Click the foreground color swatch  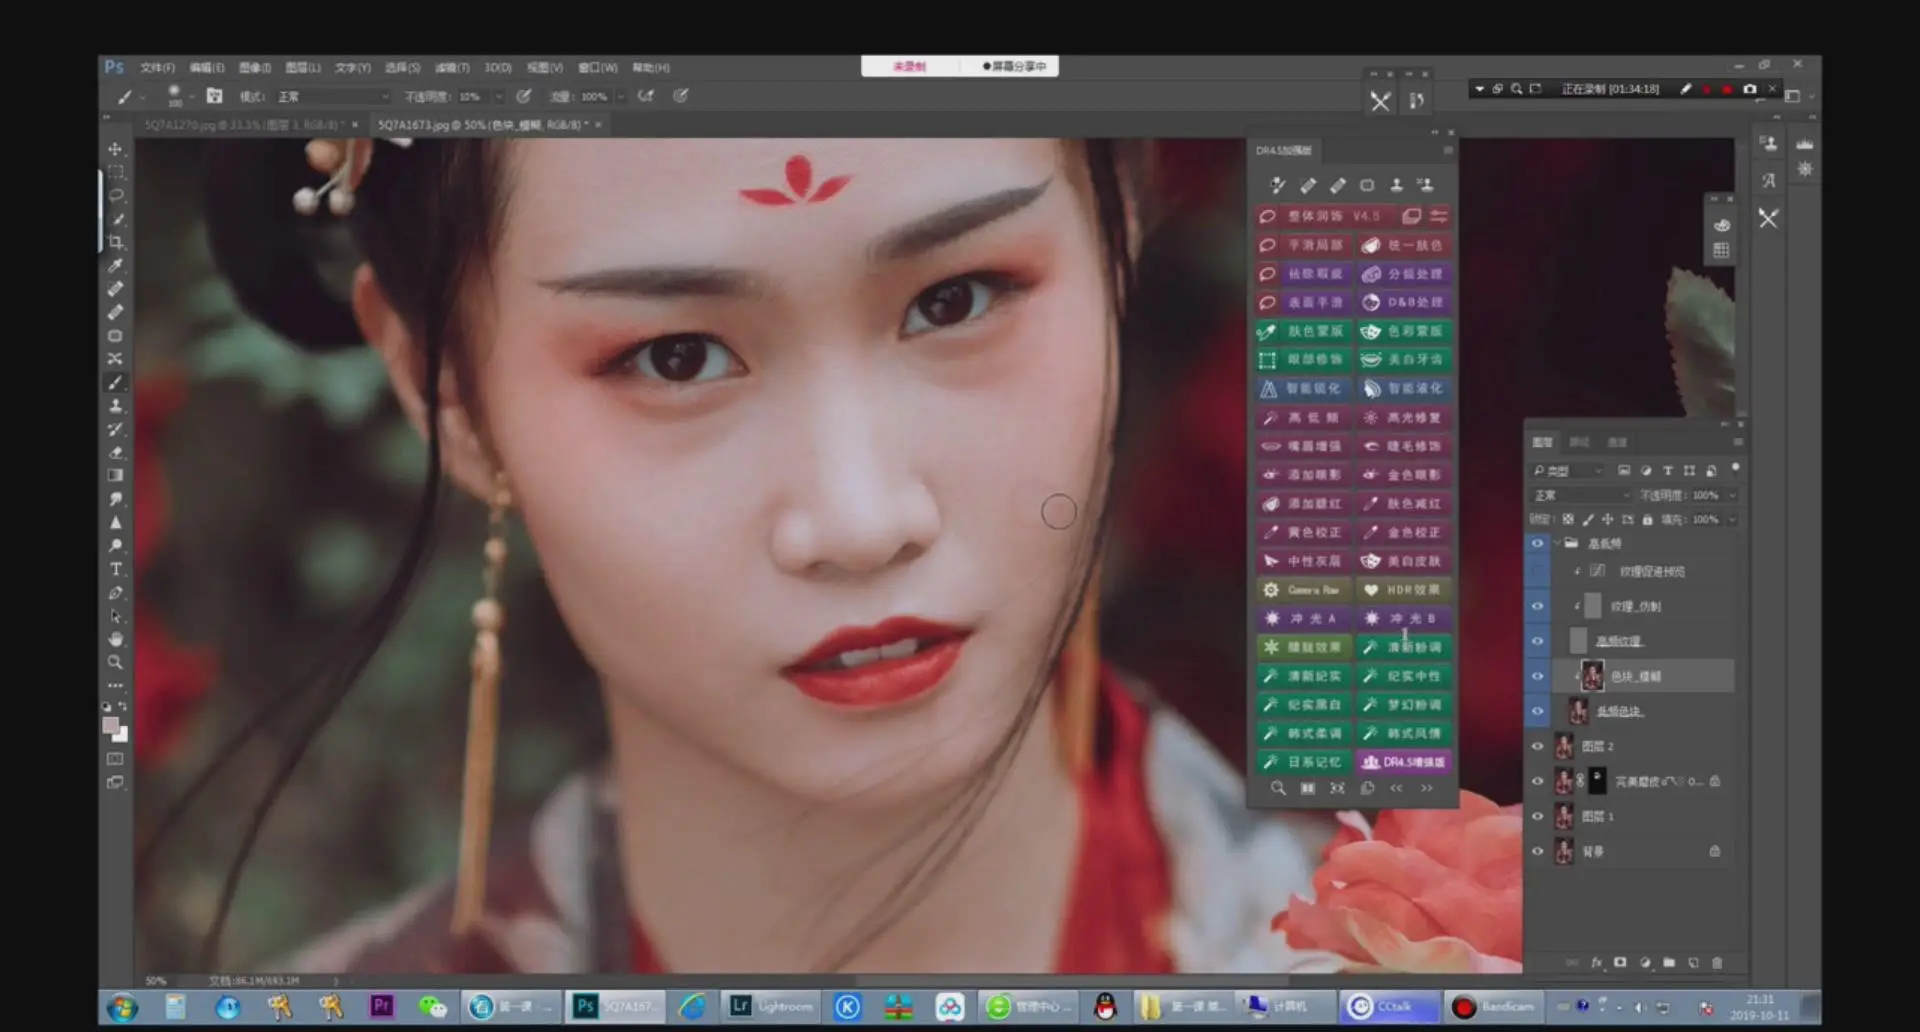(110, 725)
